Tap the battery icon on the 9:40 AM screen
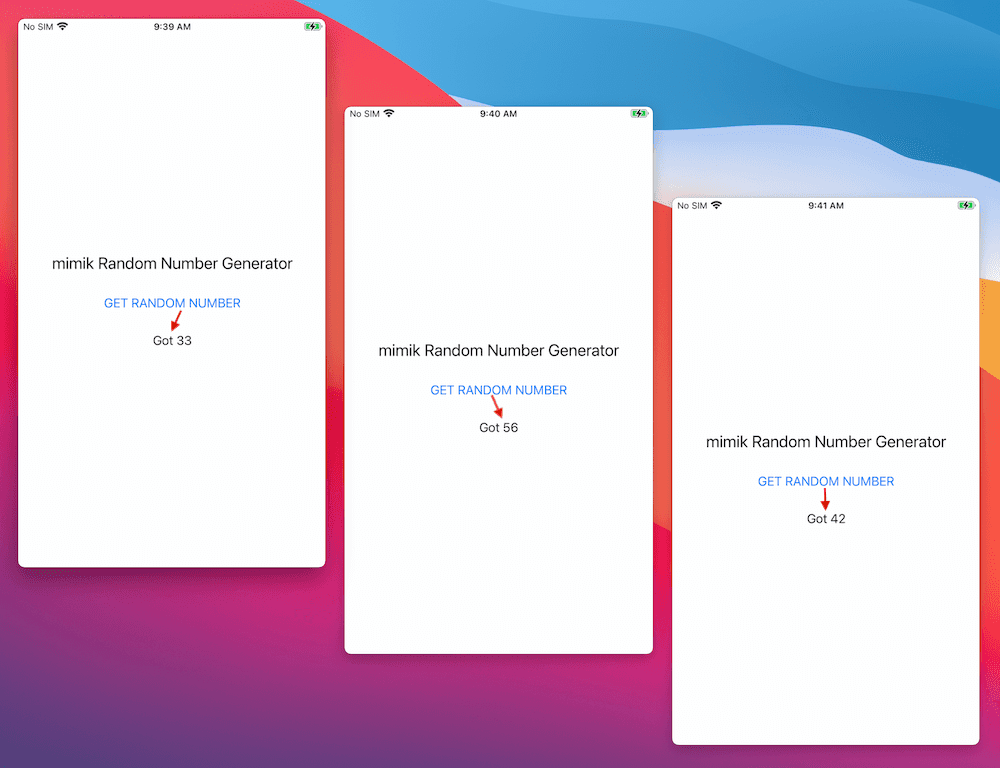Screen dimensions: 1000x768 [x=638, y=114]
